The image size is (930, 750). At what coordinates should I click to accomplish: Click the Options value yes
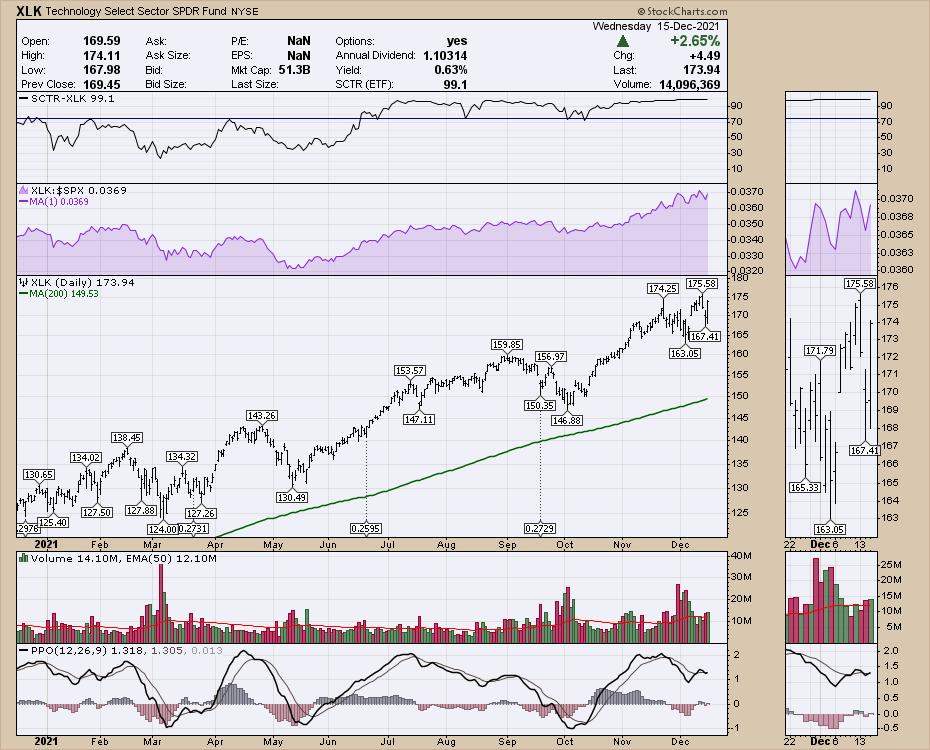[457, 41]
